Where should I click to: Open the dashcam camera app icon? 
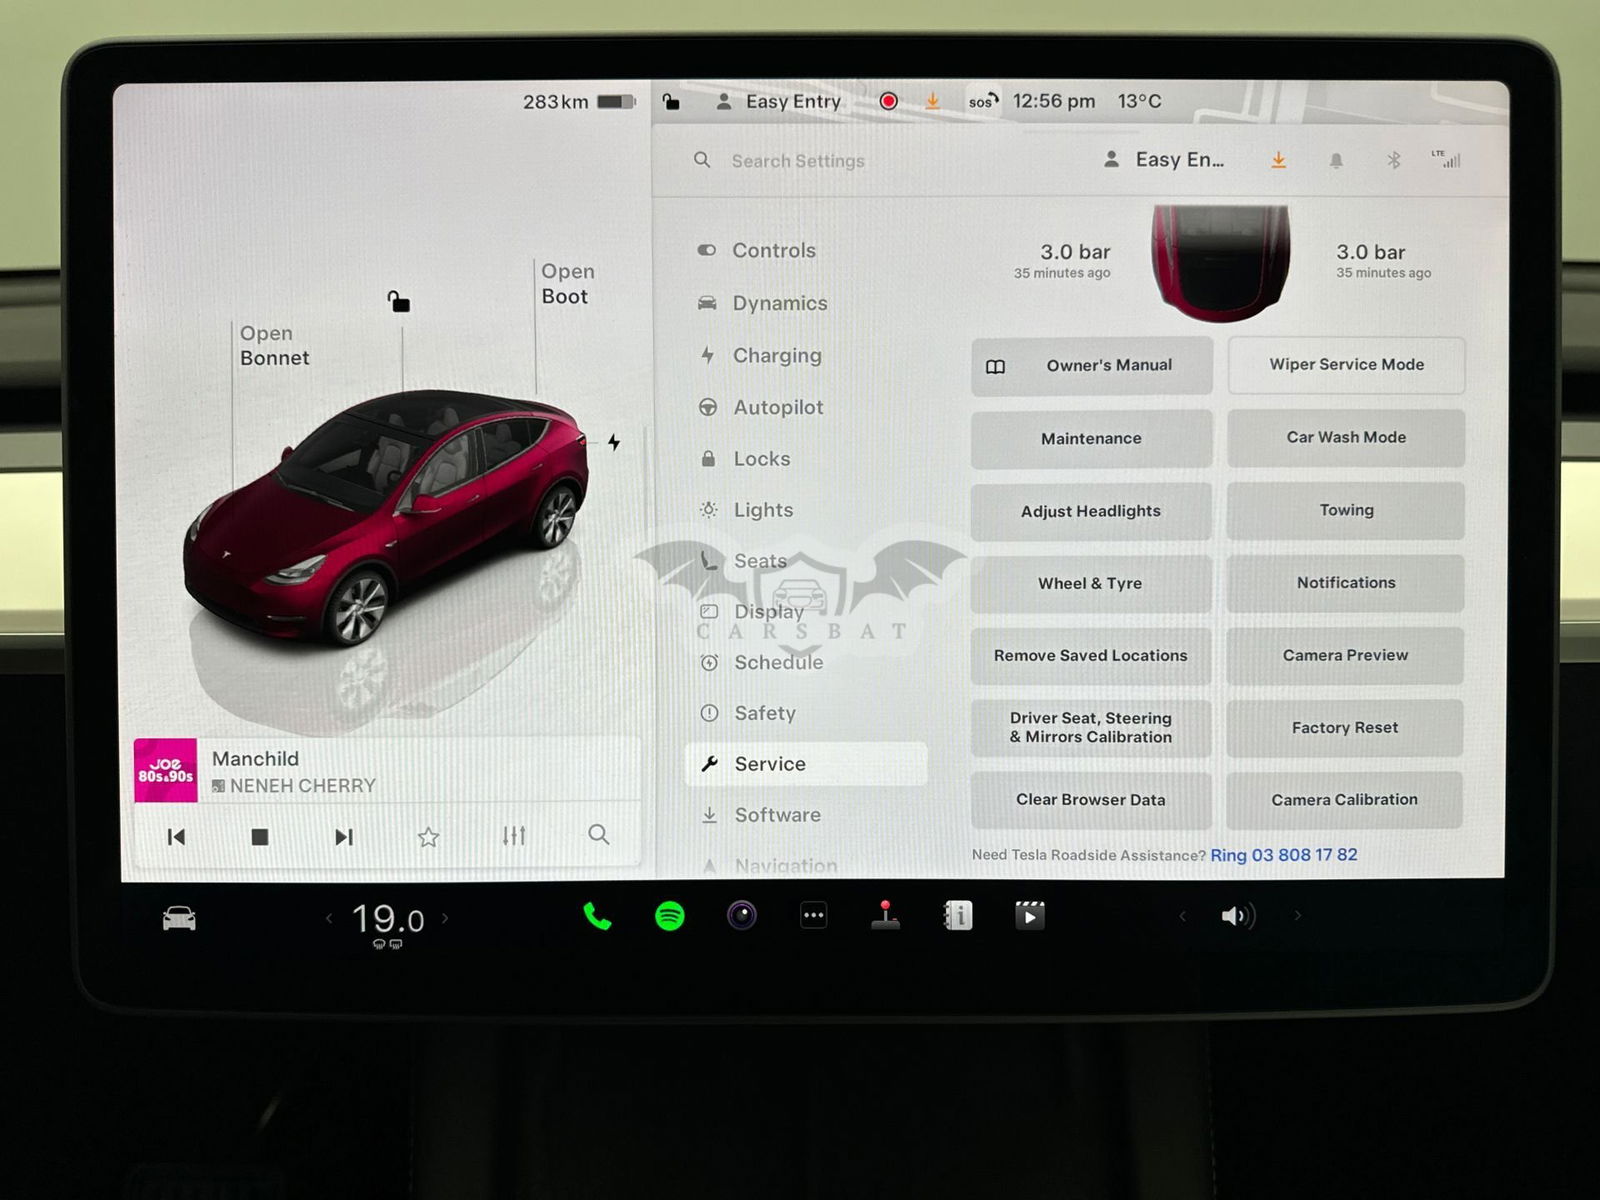click(x=741, y=915)
